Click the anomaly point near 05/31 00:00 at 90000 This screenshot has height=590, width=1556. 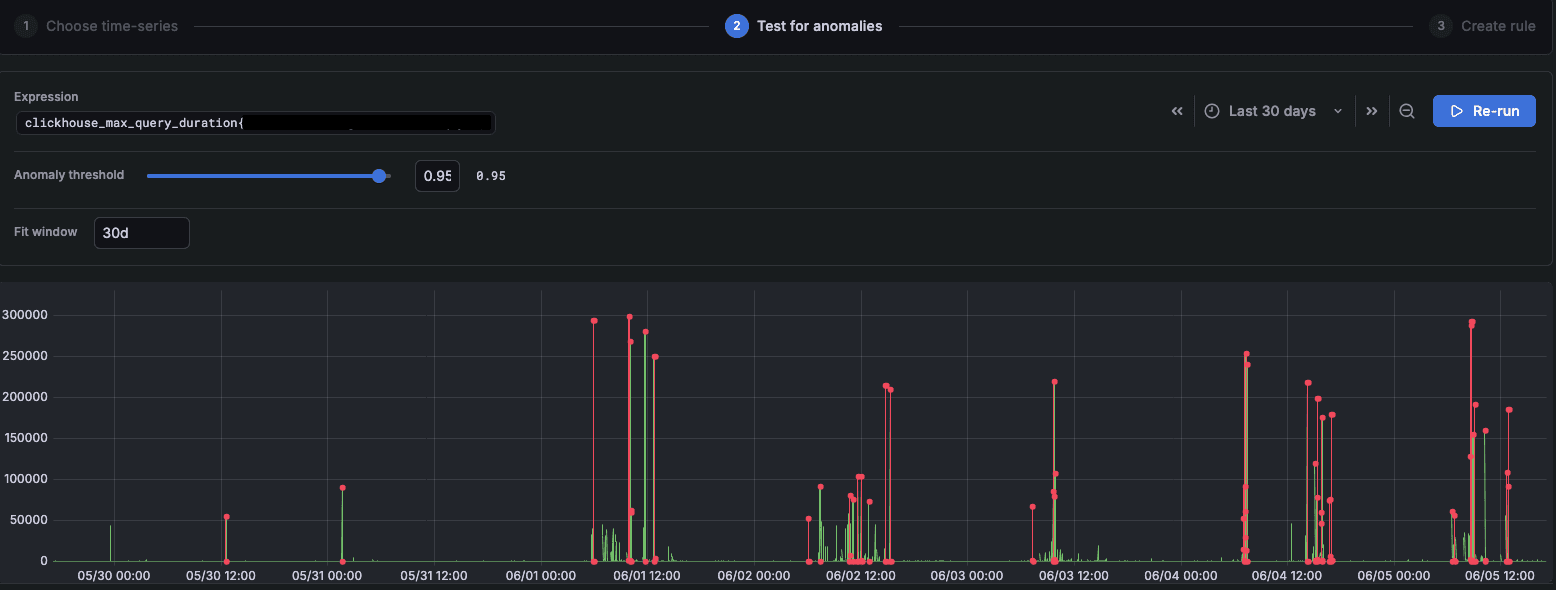tap(342, 488)
